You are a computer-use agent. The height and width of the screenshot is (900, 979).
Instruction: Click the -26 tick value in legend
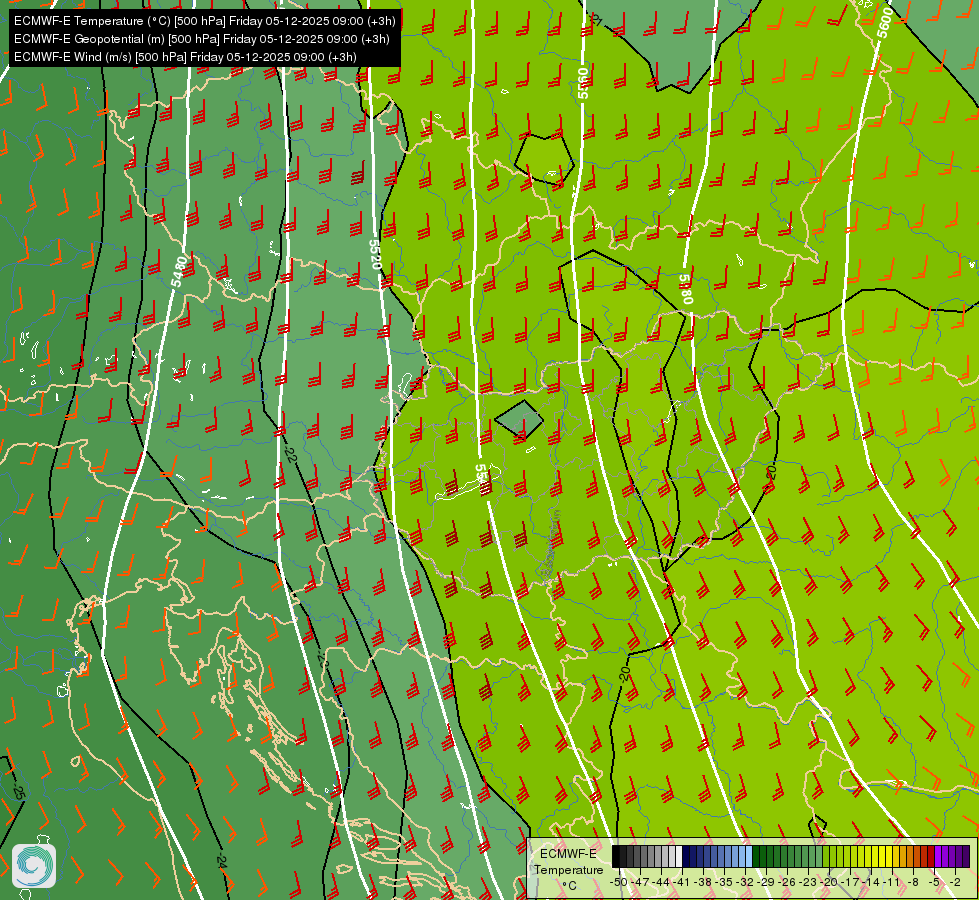click(787, 882)
